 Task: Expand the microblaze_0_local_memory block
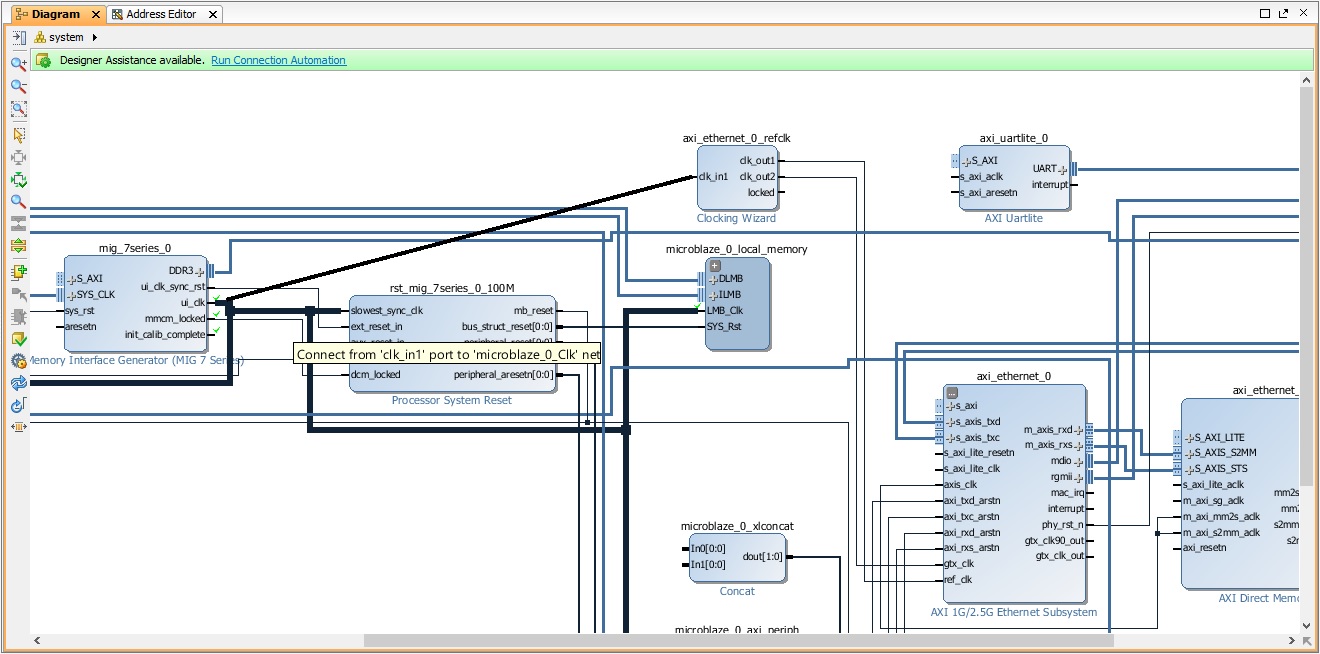pos(715,265)
